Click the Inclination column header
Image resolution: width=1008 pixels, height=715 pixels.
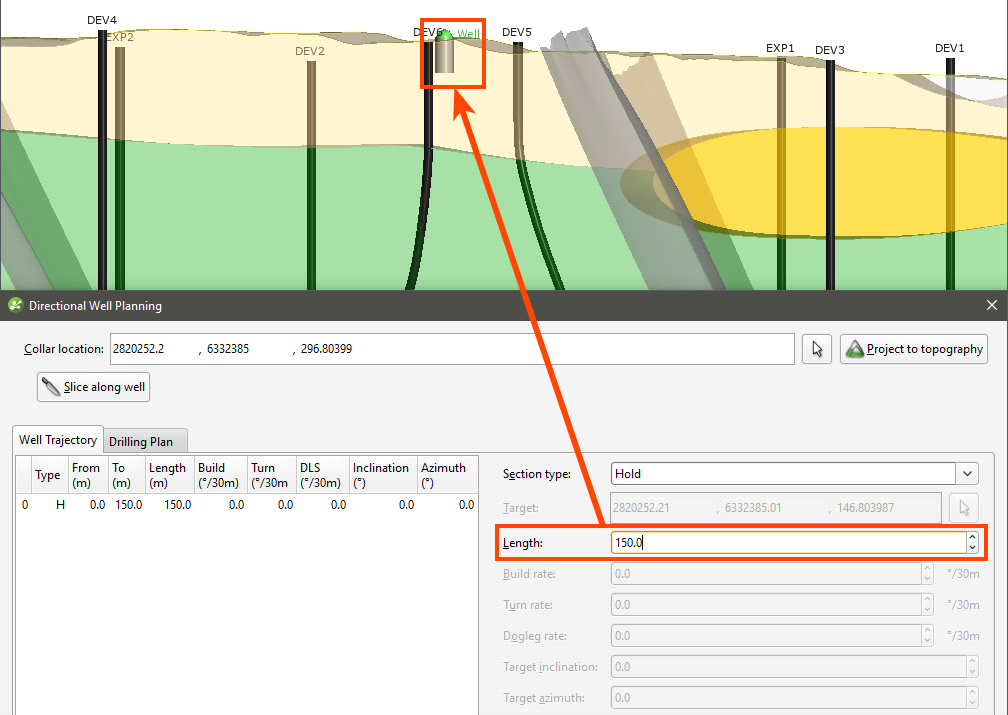point(380,474)
